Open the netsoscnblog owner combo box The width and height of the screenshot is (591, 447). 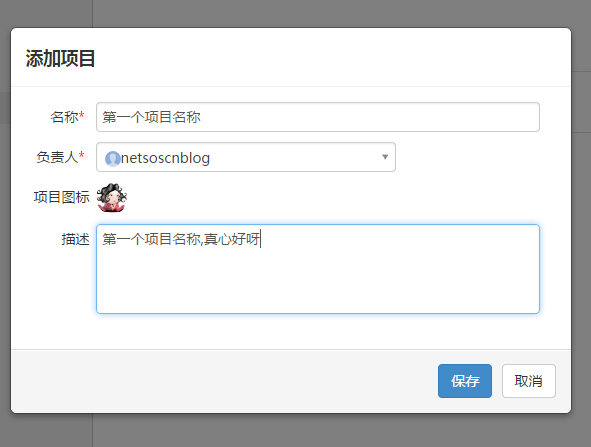tap(246, 157)
